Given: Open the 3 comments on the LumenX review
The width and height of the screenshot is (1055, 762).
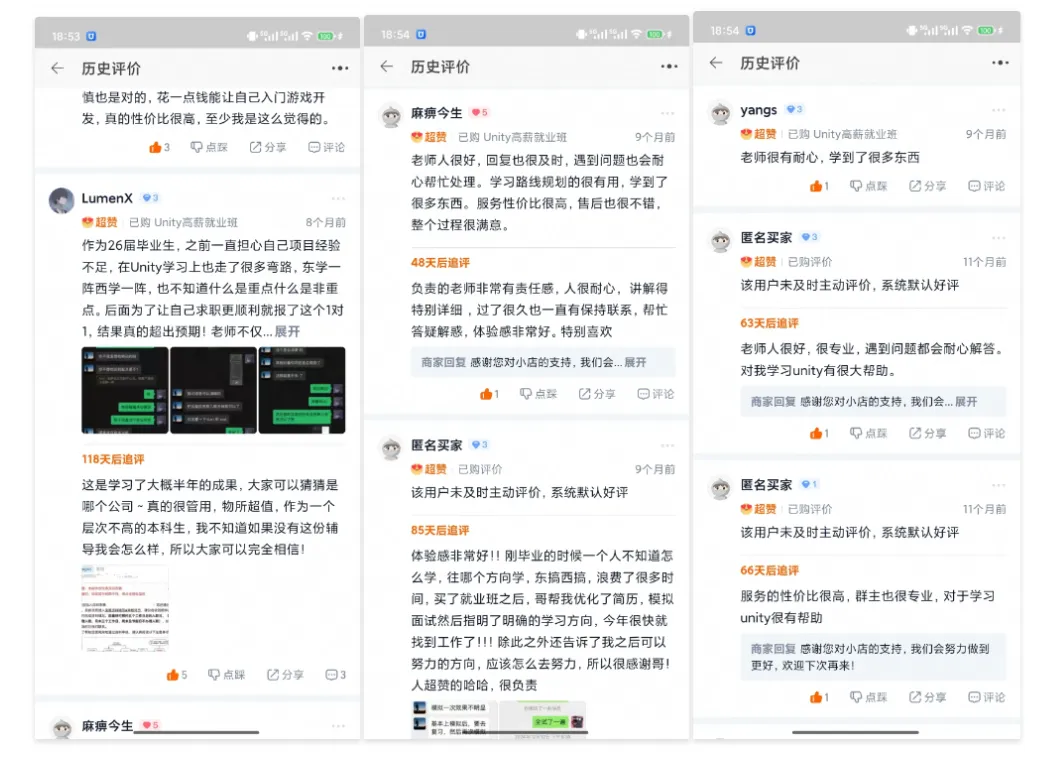Looking at the screenshot, I should pos(336,675).
